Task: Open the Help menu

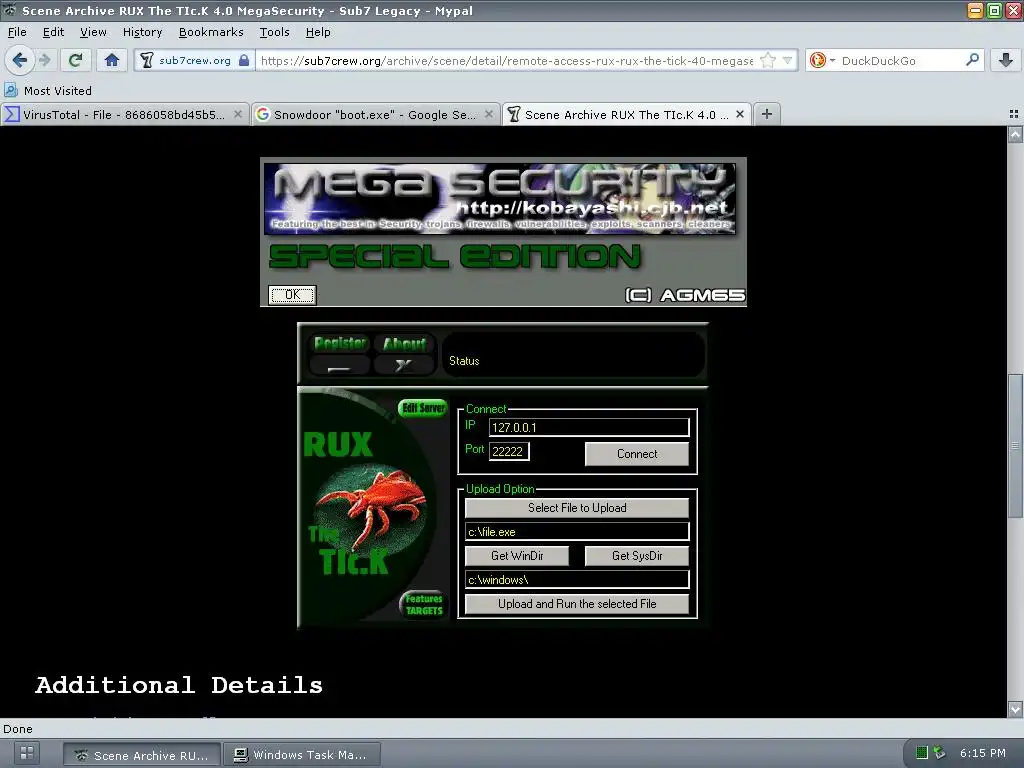Action: point(318,32)
